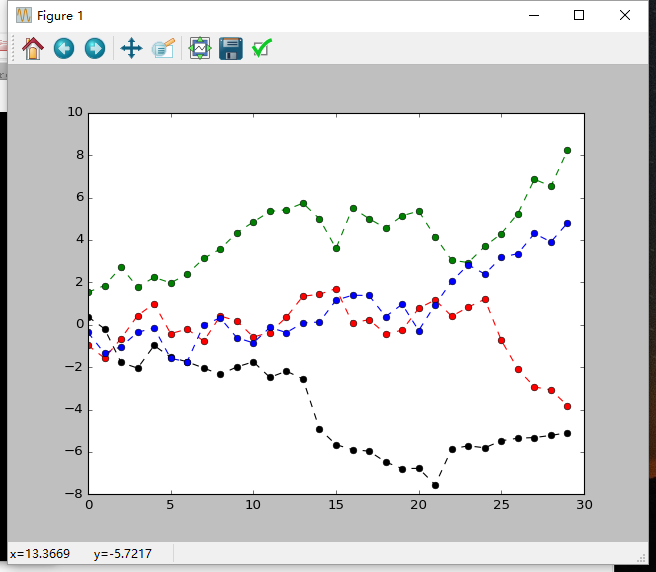656x572 pixels.
Task: Click the last red data point
Action: (567, 407)
